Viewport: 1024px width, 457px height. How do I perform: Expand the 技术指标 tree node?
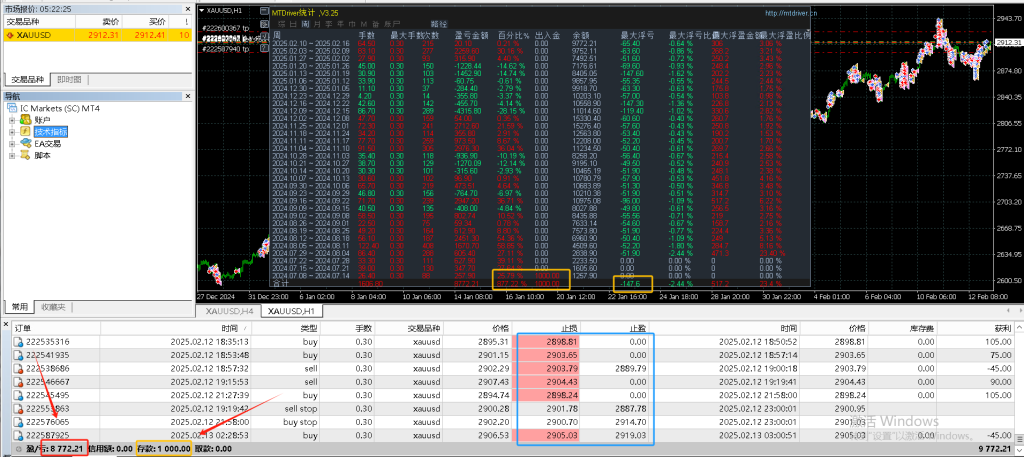12,132
